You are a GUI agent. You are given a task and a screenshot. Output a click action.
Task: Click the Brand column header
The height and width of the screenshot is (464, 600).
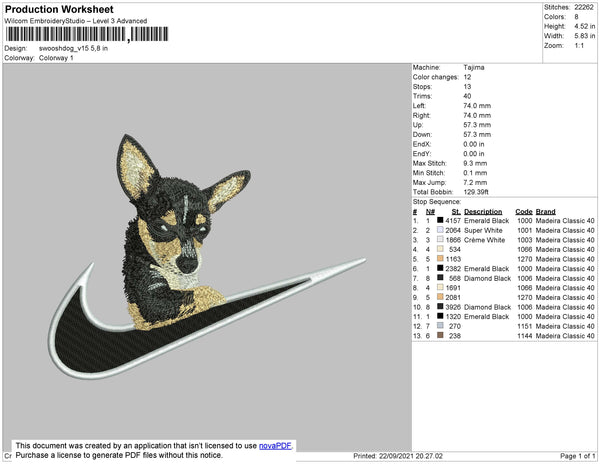[x=545, y=212]
